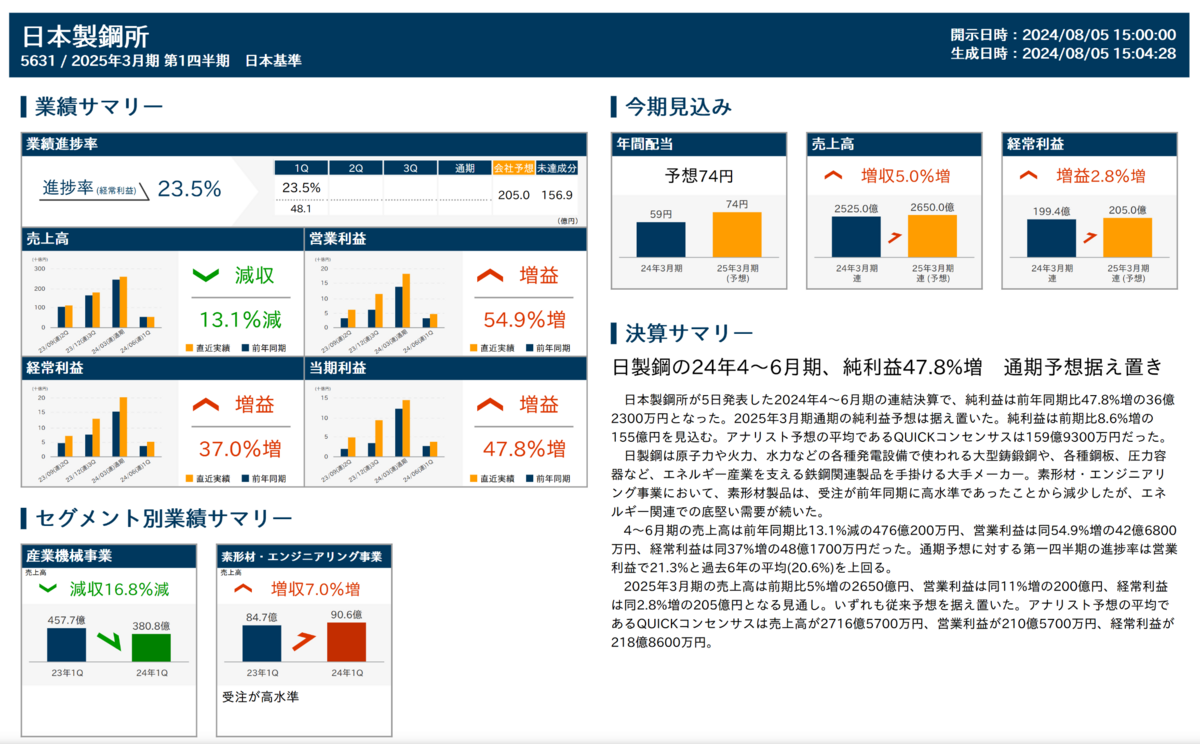Click the 54.9%増 operating profit figure
The image size is (1200, 744).
(x=524, y=319)
